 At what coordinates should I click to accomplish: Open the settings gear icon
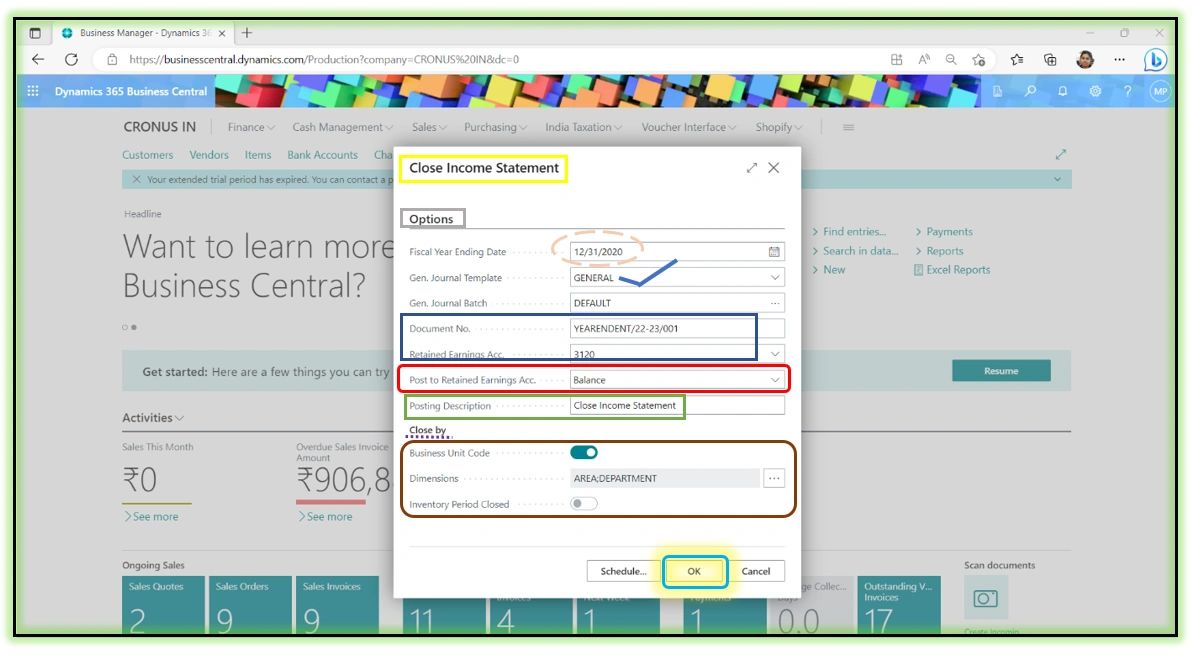pyautogui.click(x=1096, y=91)
